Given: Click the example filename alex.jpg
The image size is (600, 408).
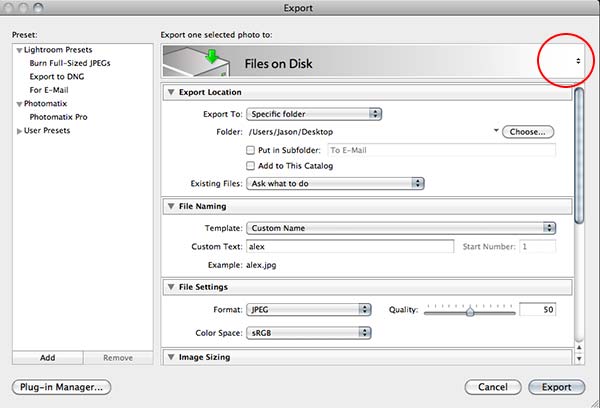Looking at the screenshot, I should click(x=261, y=265).
